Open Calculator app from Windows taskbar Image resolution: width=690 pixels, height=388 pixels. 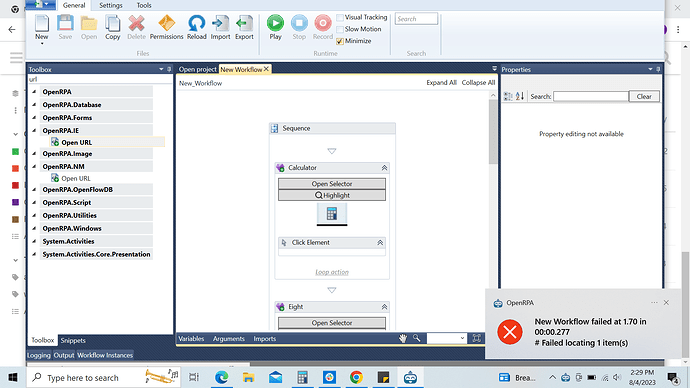302,377
